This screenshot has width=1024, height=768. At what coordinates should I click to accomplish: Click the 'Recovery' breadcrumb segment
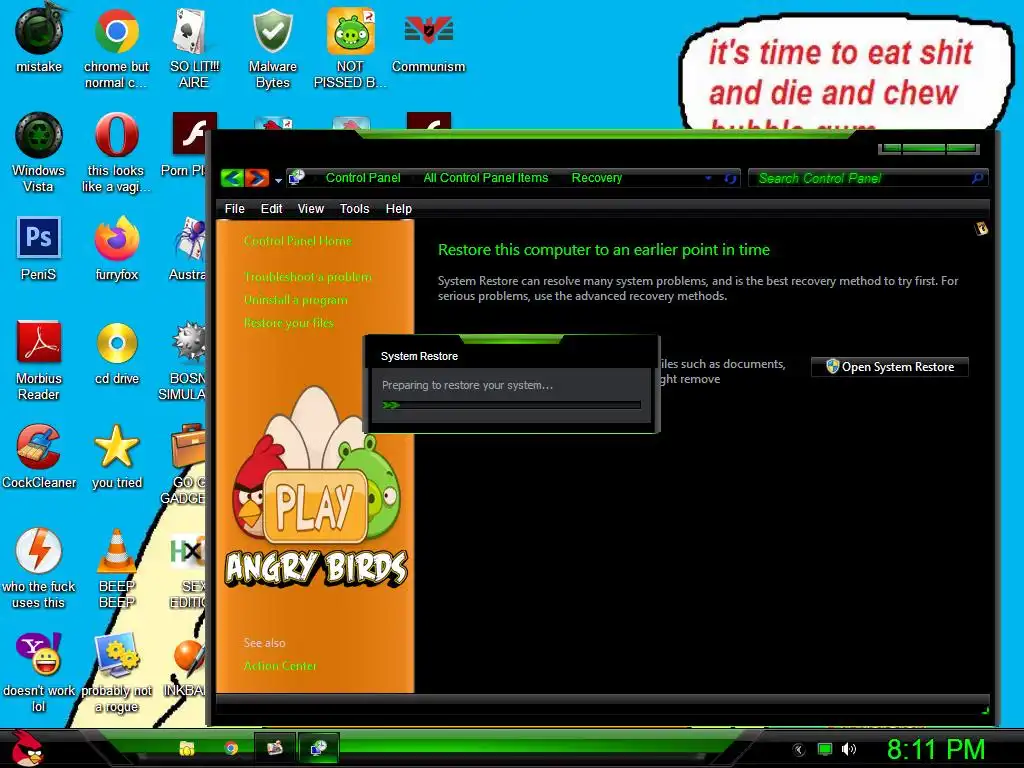click(x=597, y=178)
